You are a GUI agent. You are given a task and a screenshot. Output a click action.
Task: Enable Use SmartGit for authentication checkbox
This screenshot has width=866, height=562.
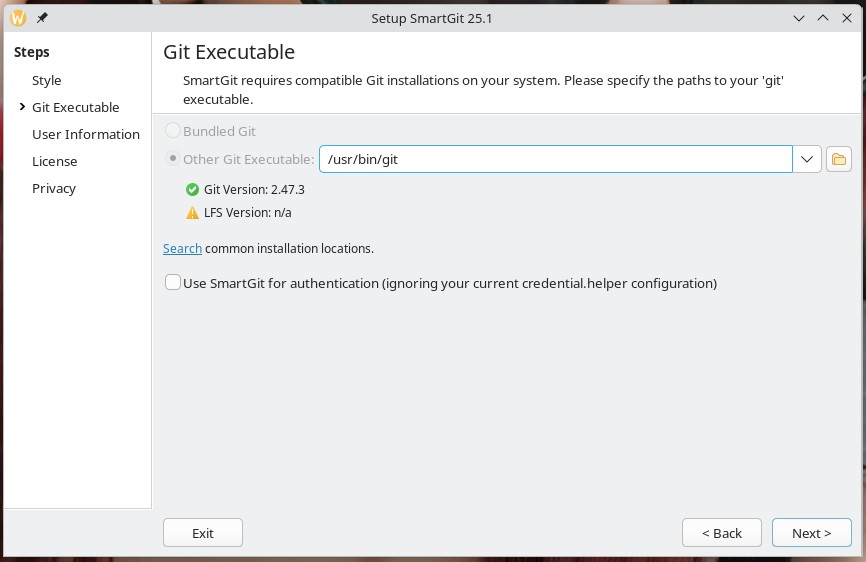tap(173, 283)
